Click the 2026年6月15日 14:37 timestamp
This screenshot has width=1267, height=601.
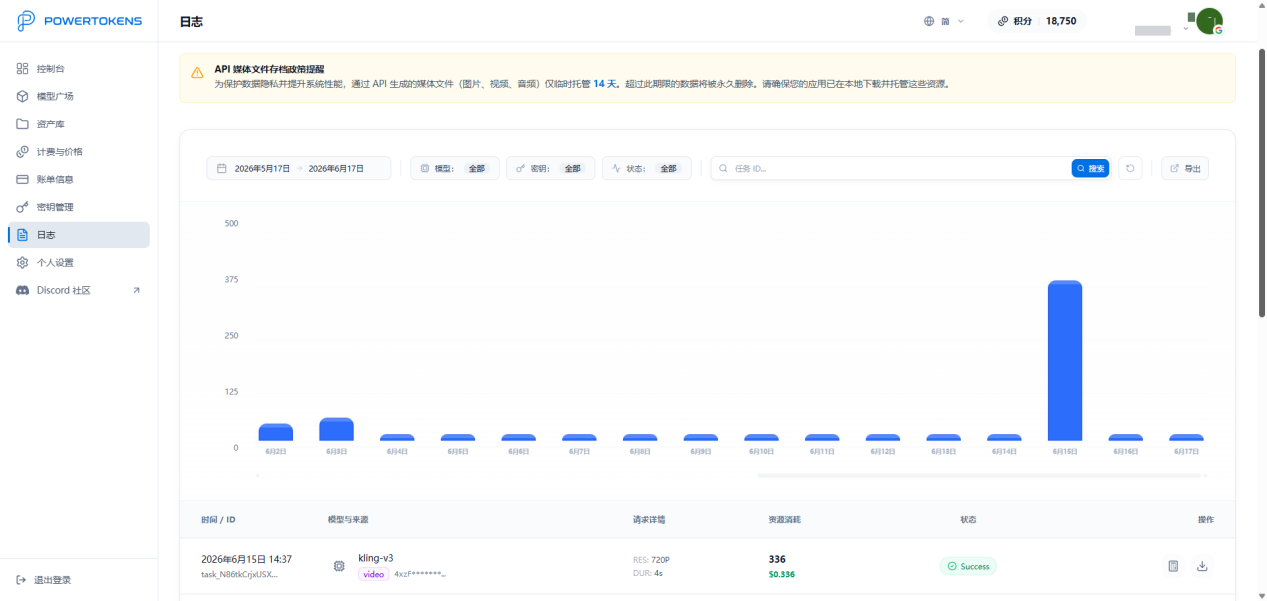pos(246,559)
